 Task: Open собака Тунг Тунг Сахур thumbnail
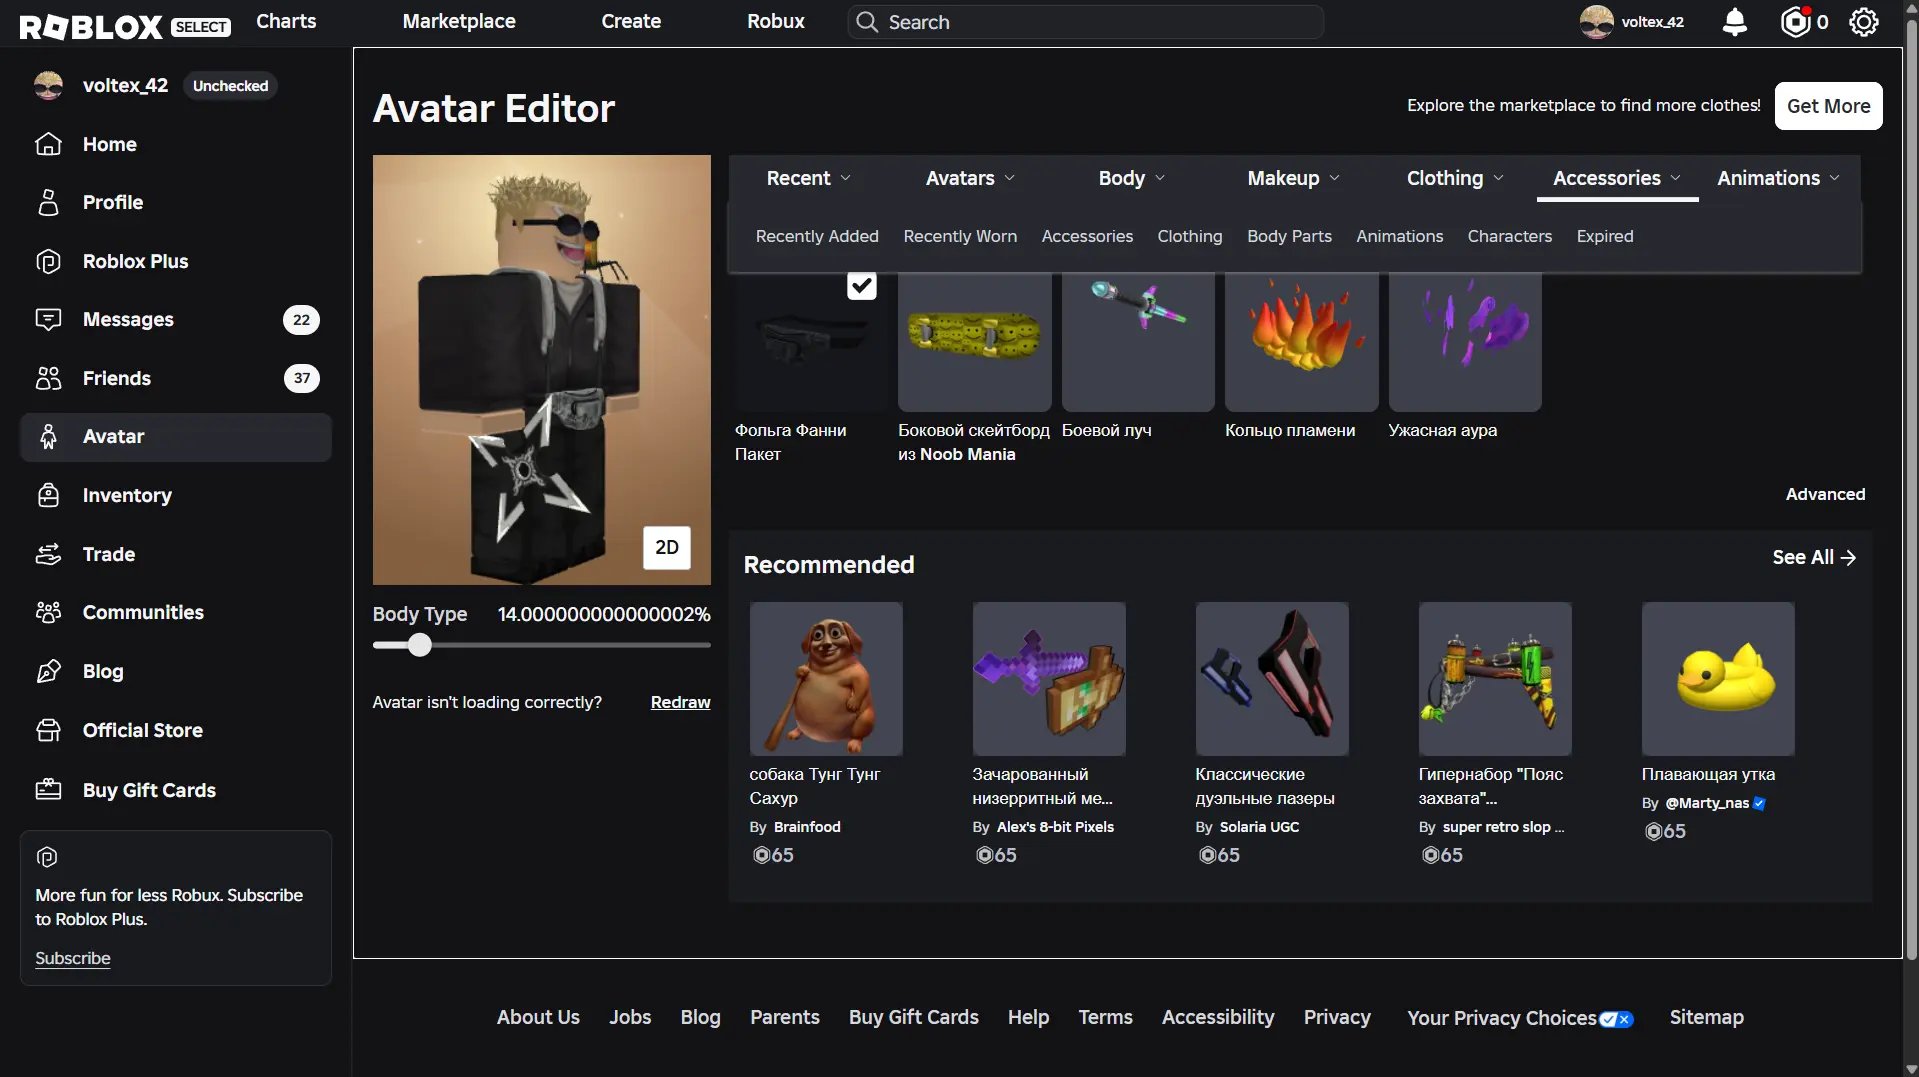point(826,679)
